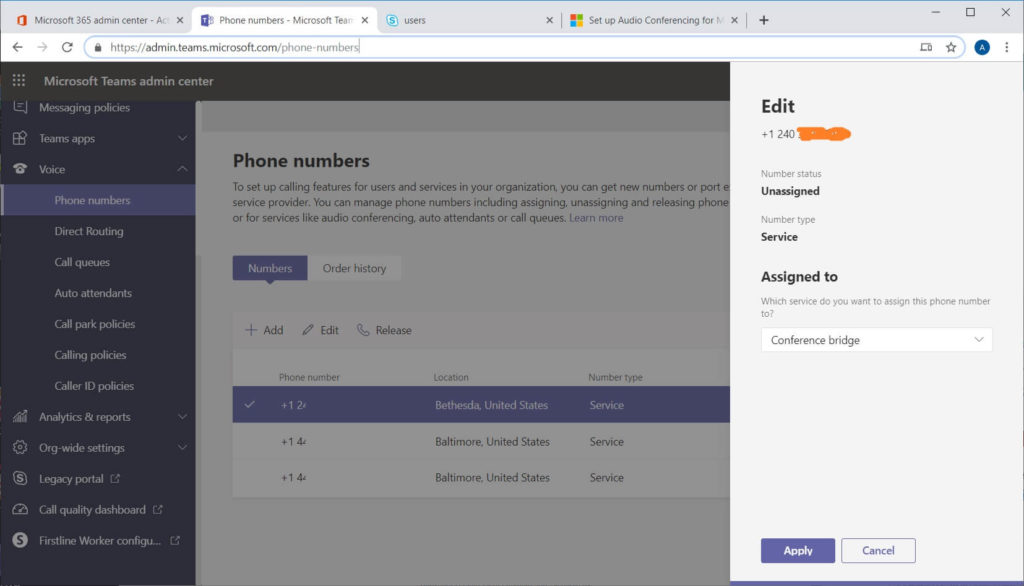Select the first Baltimore, United States row
The image size is (1024, 586).
[481, 441]
